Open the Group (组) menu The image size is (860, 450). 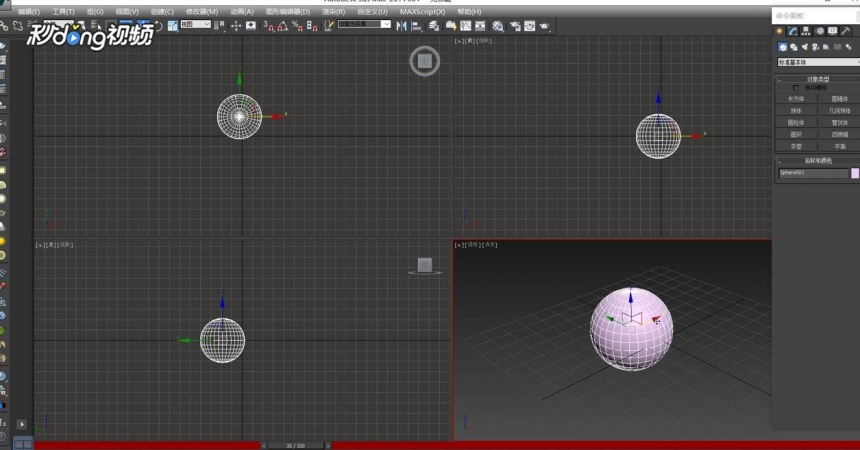95,12
